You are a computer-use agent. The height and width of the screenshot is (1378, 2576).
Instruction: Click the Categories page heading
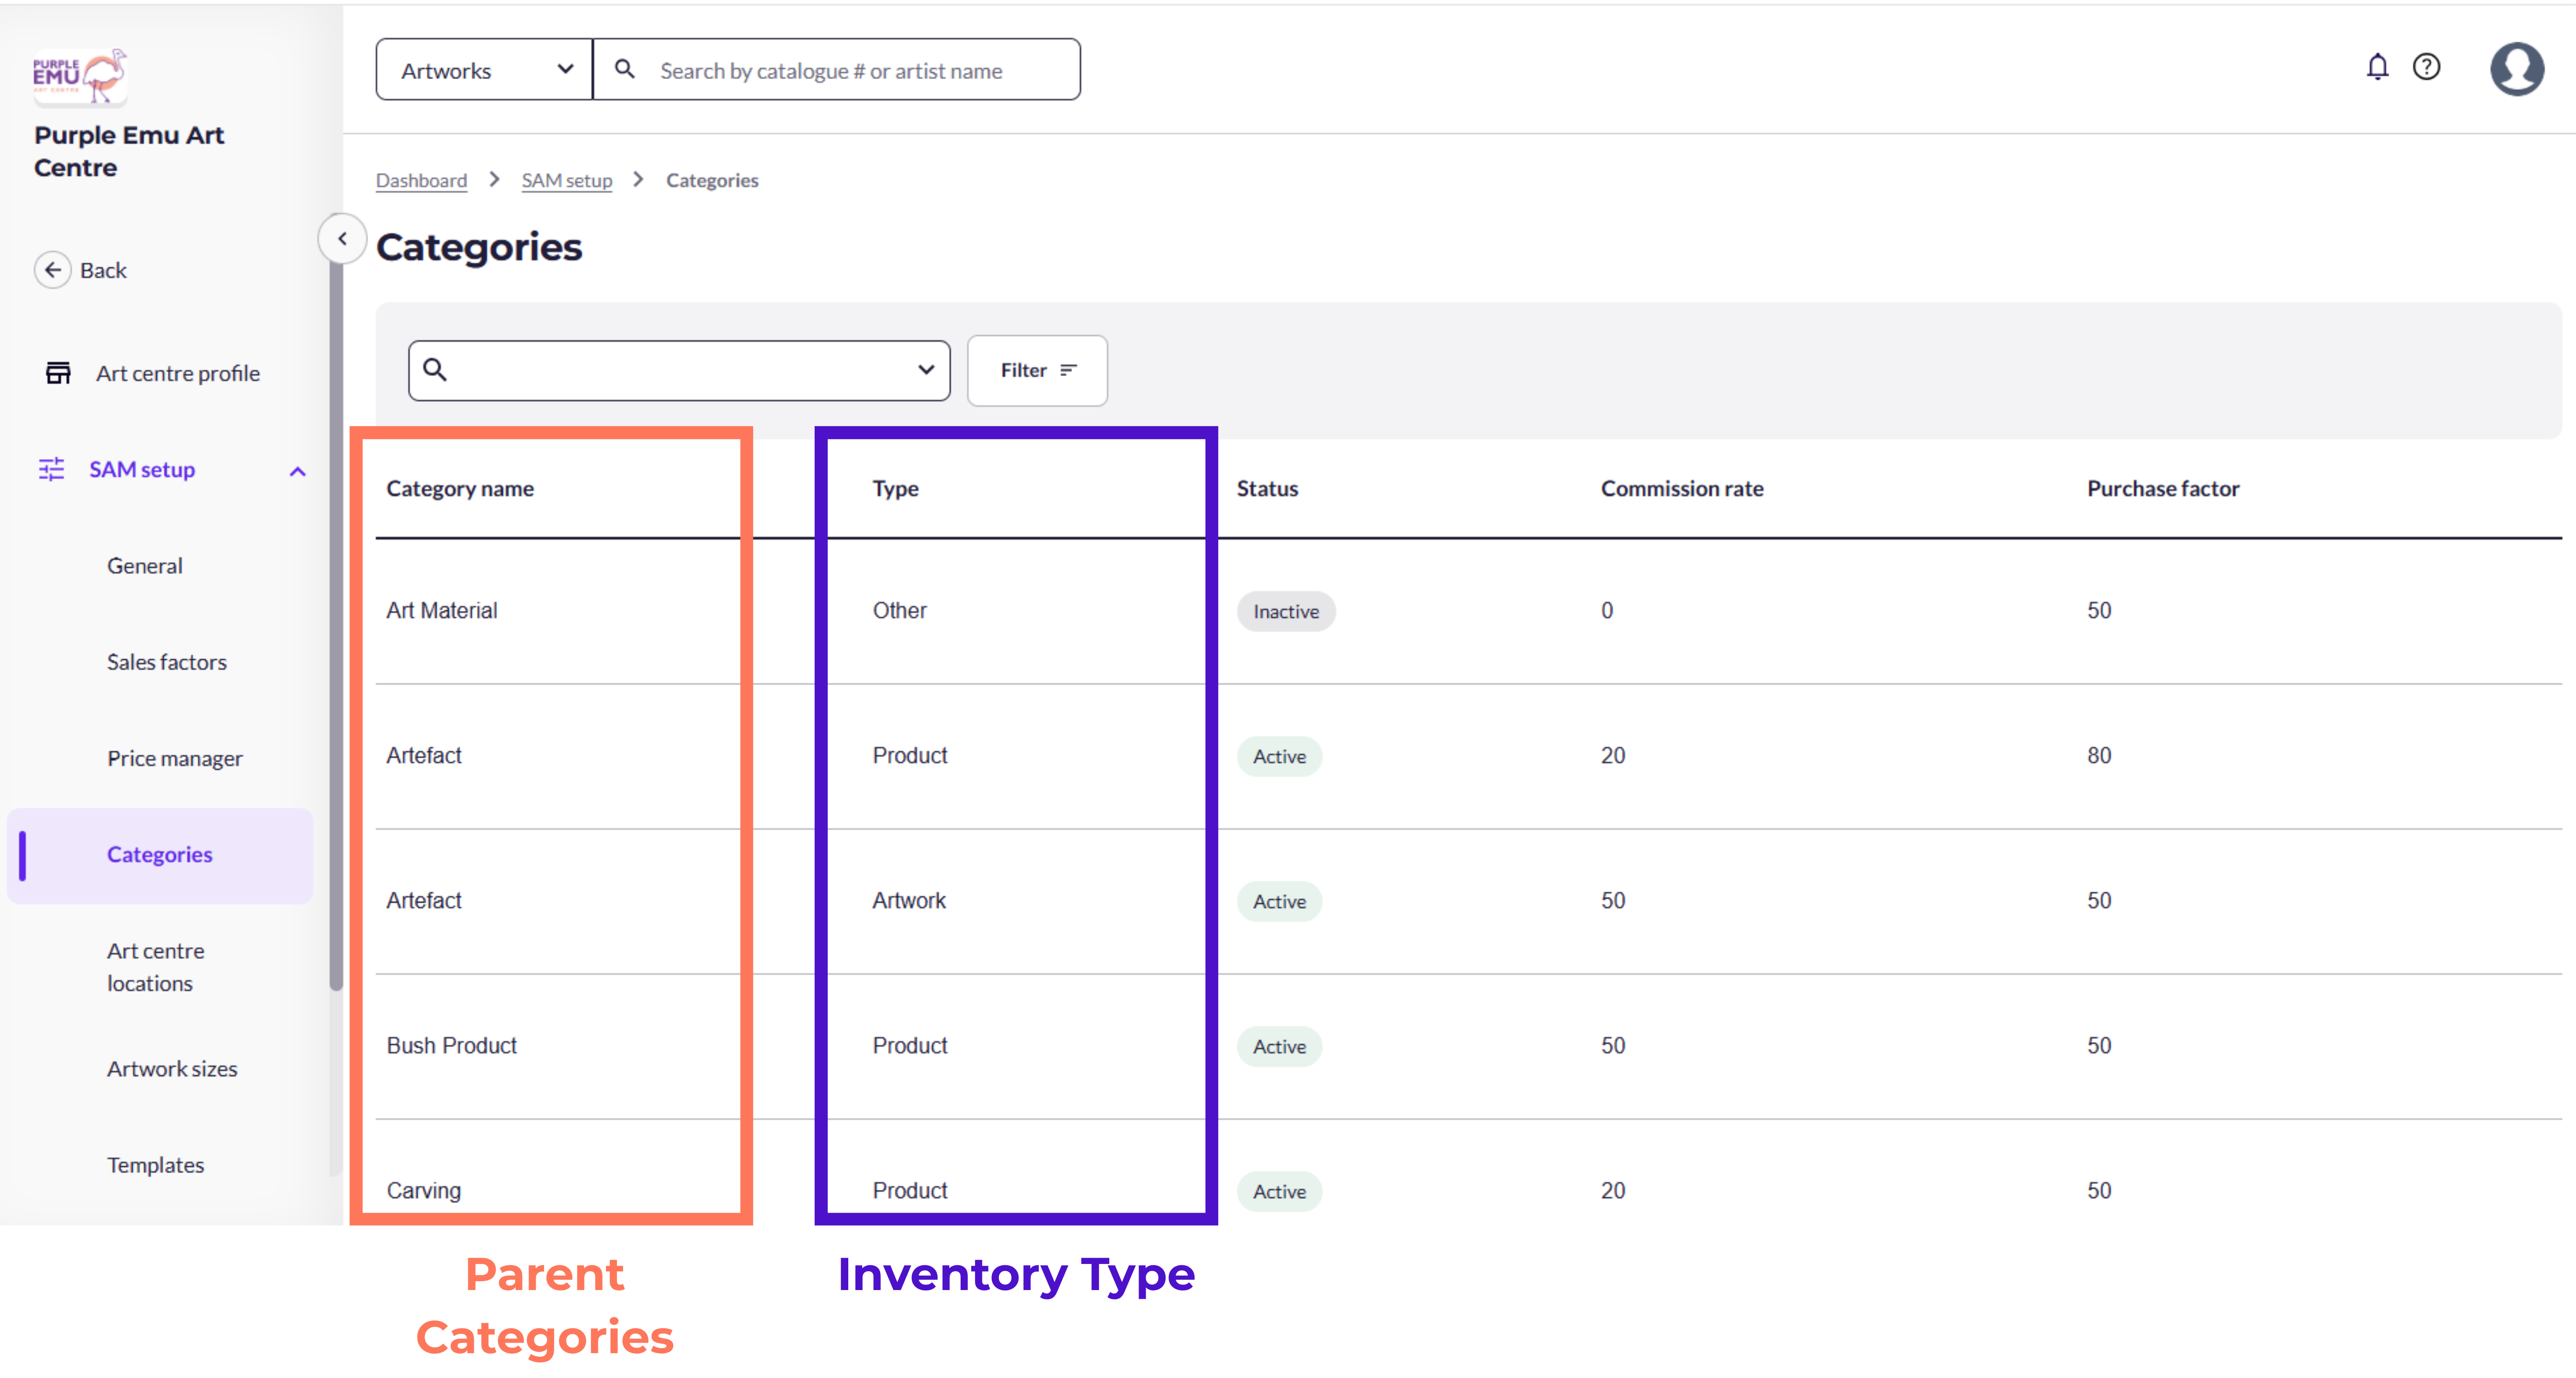pyautogui.click(x=479, y=247)
